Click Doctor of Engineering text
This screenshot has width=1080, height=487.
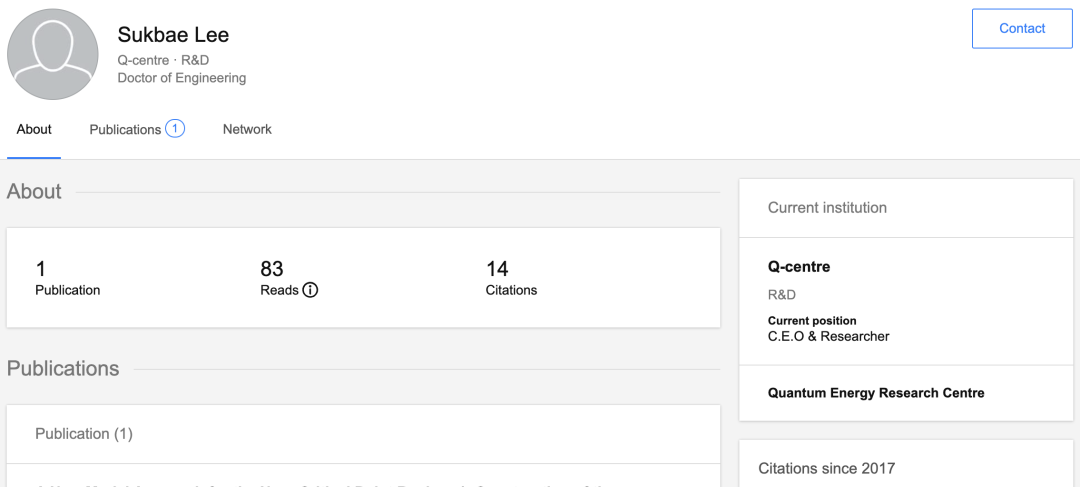pyautogui.click(x=181, y=78)
